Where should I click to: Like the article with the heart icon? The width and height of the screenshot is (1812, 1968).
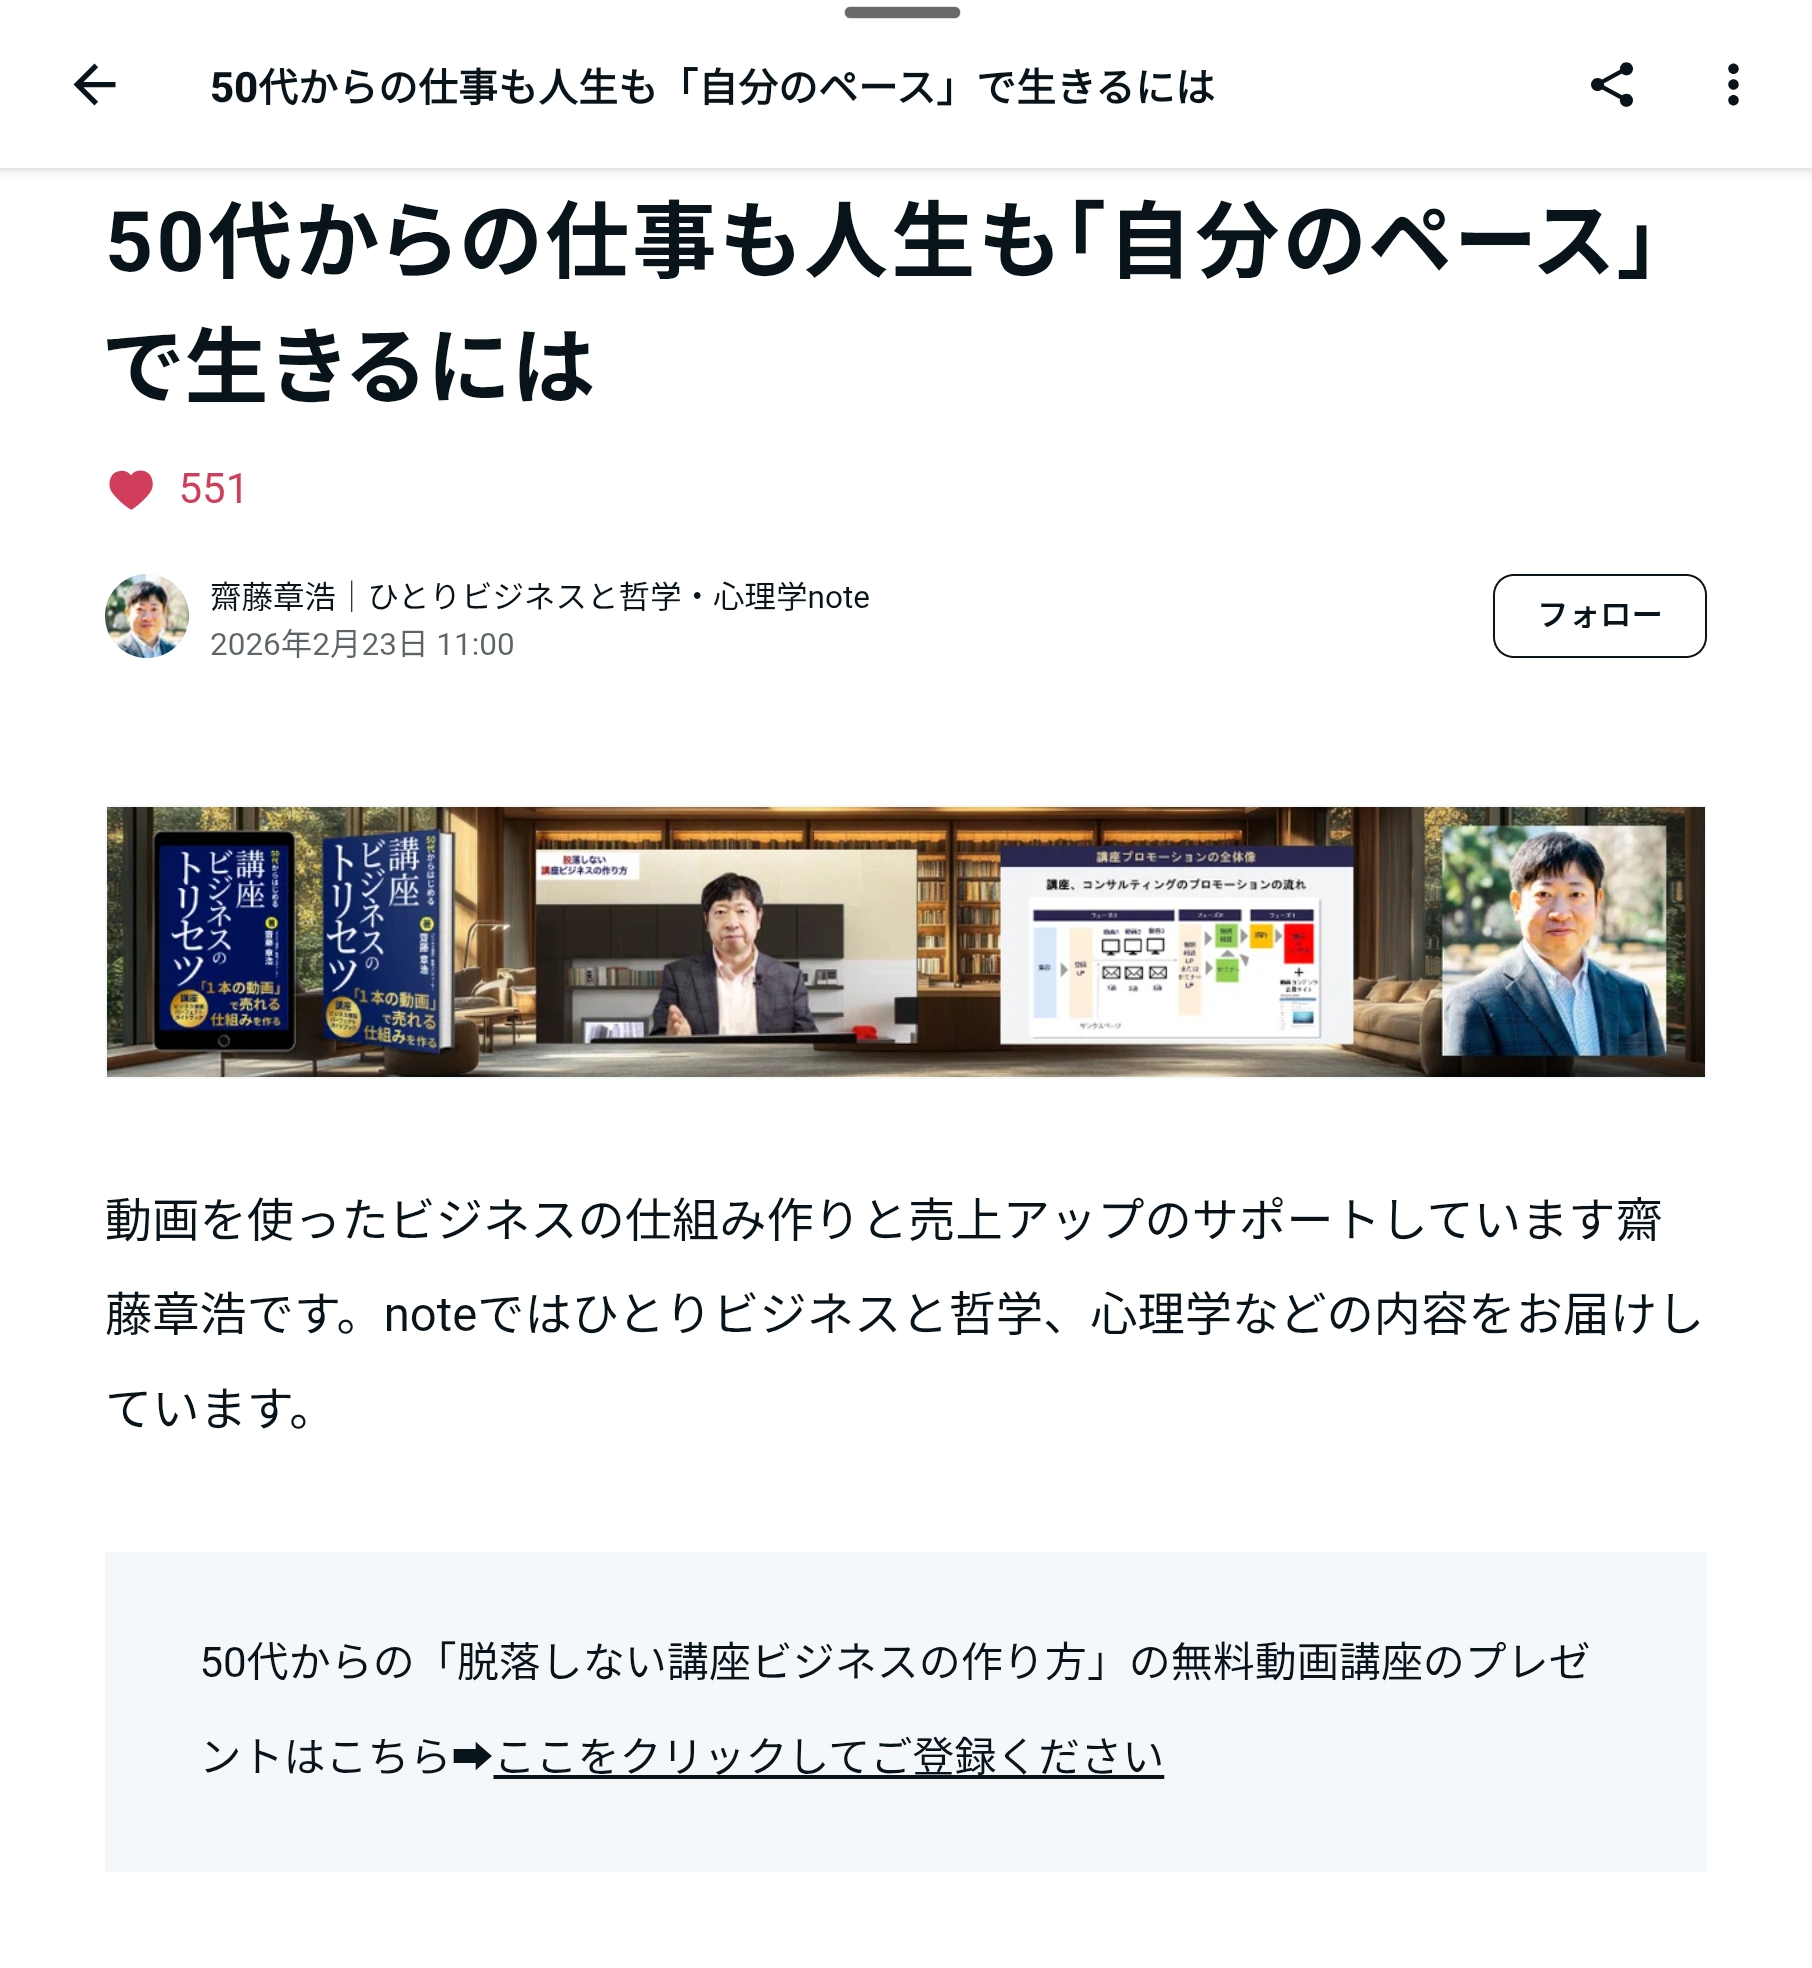click(x=131, y=490)
